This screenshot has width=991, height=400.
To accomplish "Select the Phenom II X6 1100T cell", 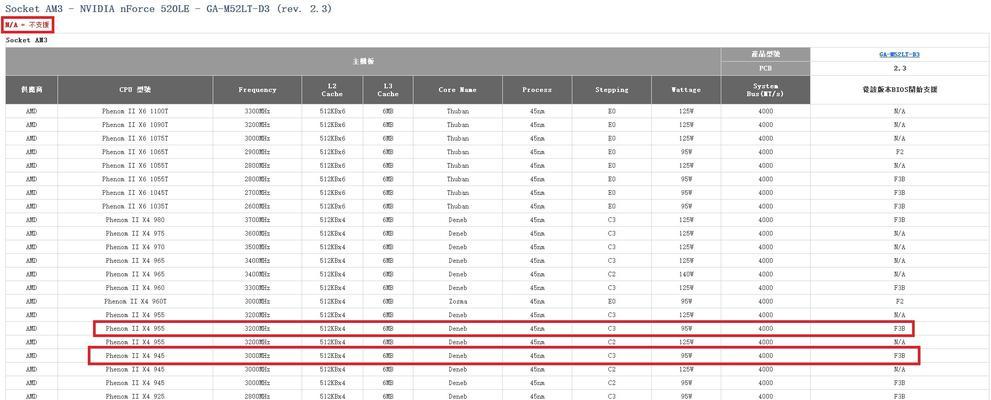I will click(x=135, y=111).
